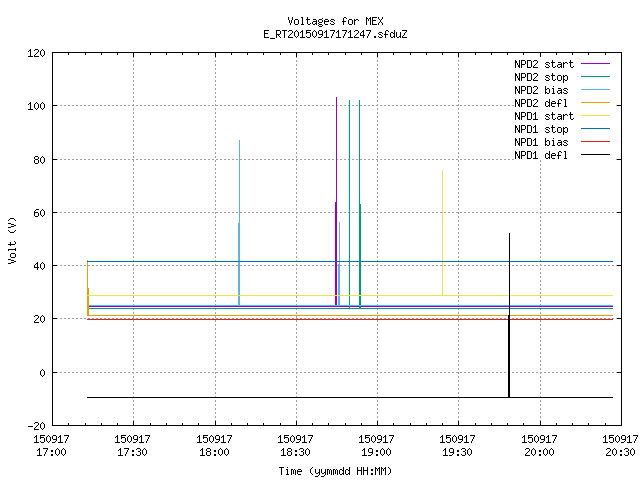Click the x-axis tick label 18:30
This screenshot has width=640, height=480.
(295, 452)
